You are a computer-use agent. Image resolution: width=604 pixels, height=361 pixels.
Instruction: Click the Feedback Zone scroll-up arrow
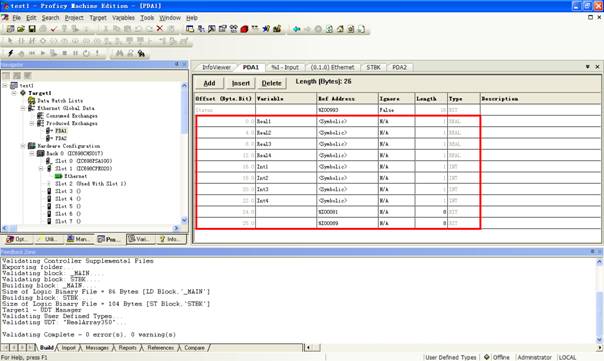[599, 262]
